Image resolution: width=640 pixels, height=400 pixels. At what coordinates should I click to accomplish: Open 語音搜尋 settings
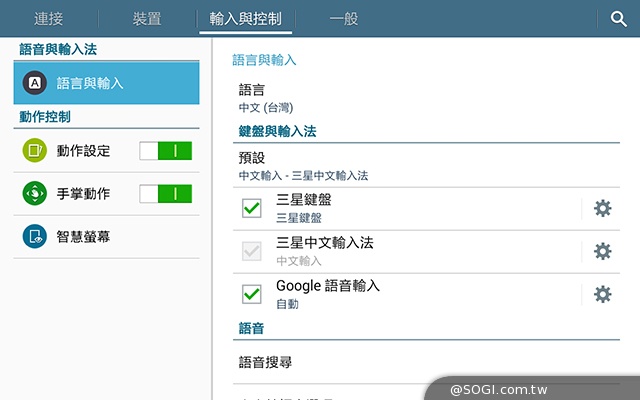(x=427, y=362)
